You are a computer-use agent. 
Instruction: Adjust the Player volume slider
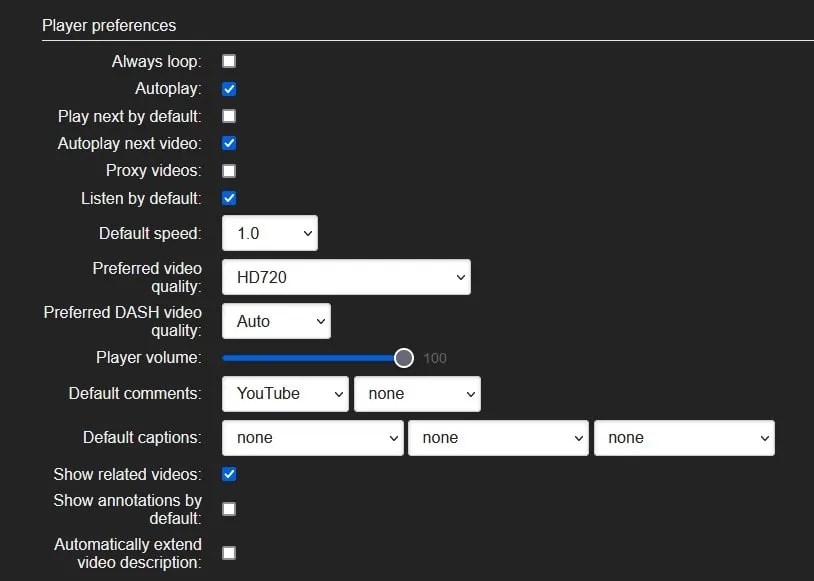tap(403, 357)
